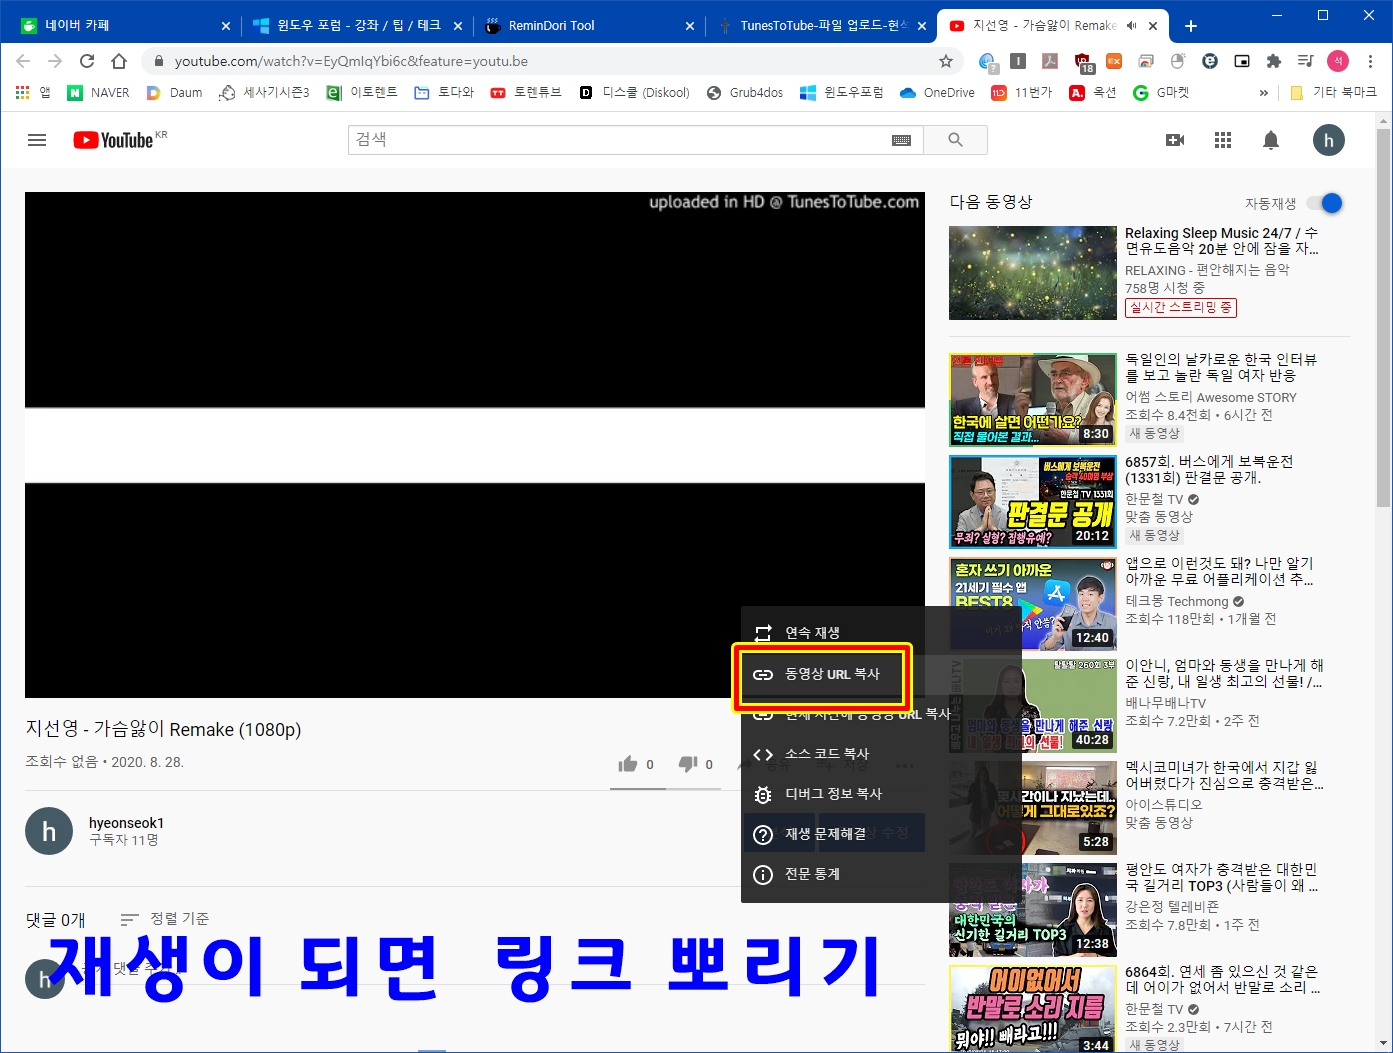Viewport: 1393px width, 1053px height.
Task: Open the Grub4dos bookmark
Action: (745, 92)
